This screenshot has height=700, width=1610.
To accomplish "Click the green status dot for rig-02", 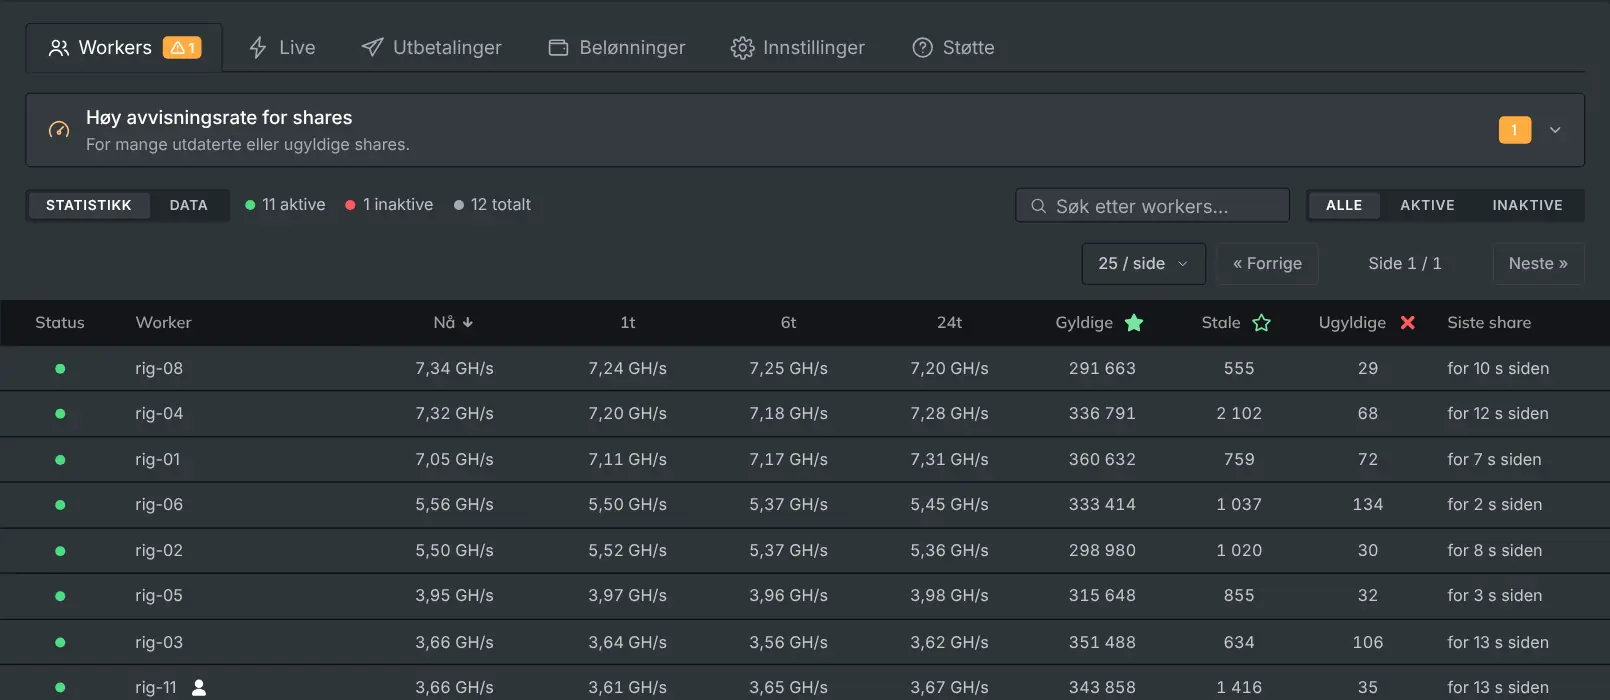I will (60, 551).
